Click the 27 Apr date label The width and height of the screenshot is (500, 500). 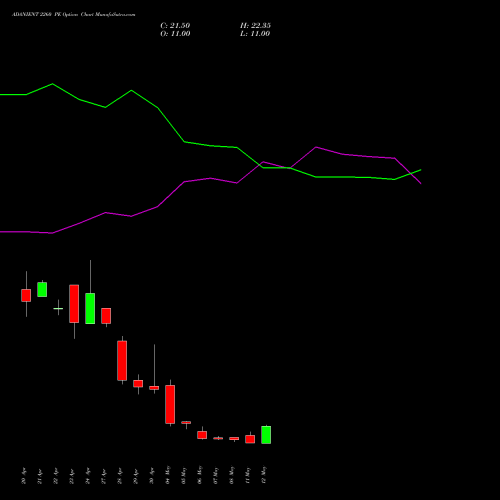pos(104,476)
